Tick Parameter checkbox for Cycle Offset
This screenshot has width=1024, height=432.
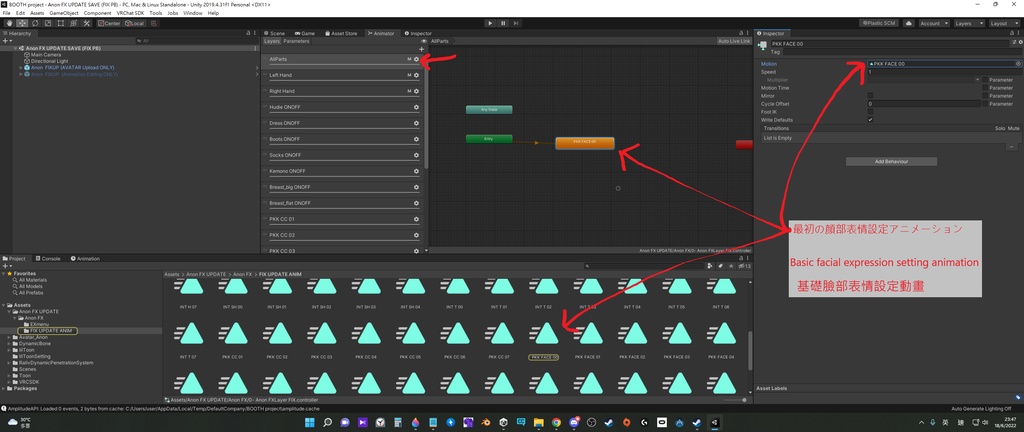985,104
